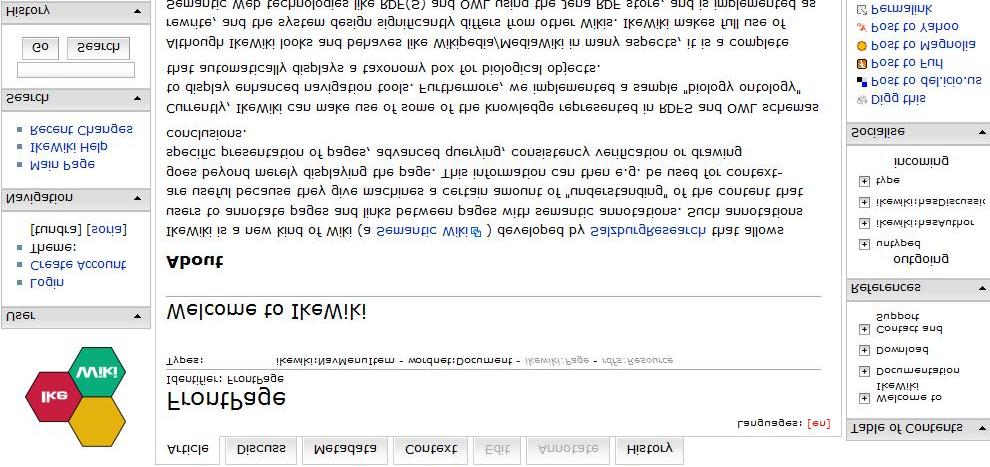The height and width of the screenshot is (467, 990).
Task: Click the Post to Magnolia link
Action: (x=923, y=45)
